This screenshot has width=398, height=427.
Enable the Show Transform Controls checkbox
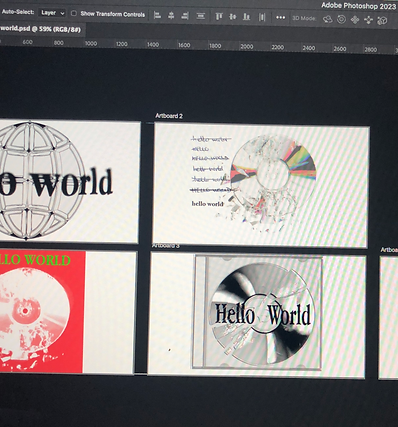pyautogui.click(x=74, y=13)
